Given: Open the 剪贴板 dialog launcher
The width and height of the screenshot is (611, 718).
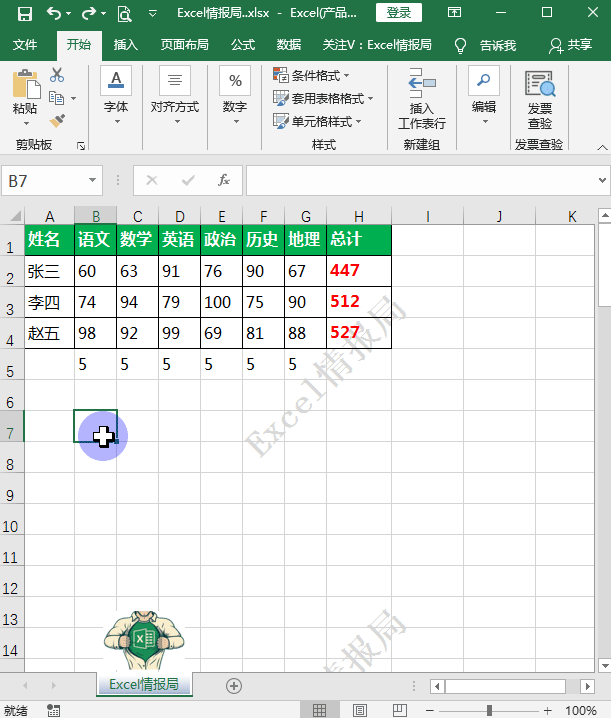Looking at the screenshot, I should (x=81, y=146).
